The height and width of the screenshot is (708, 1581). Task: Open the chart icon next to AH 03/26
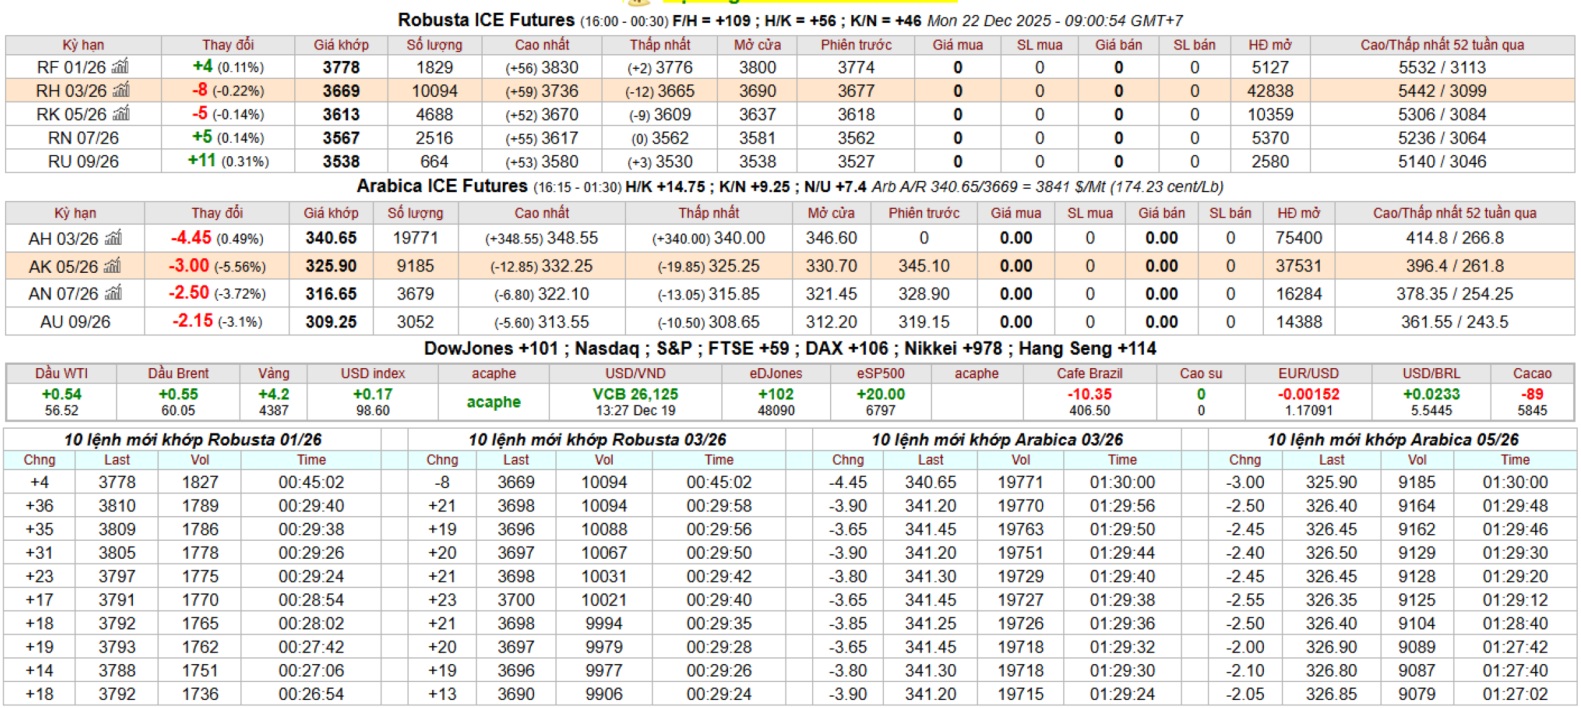click(113, 238)
